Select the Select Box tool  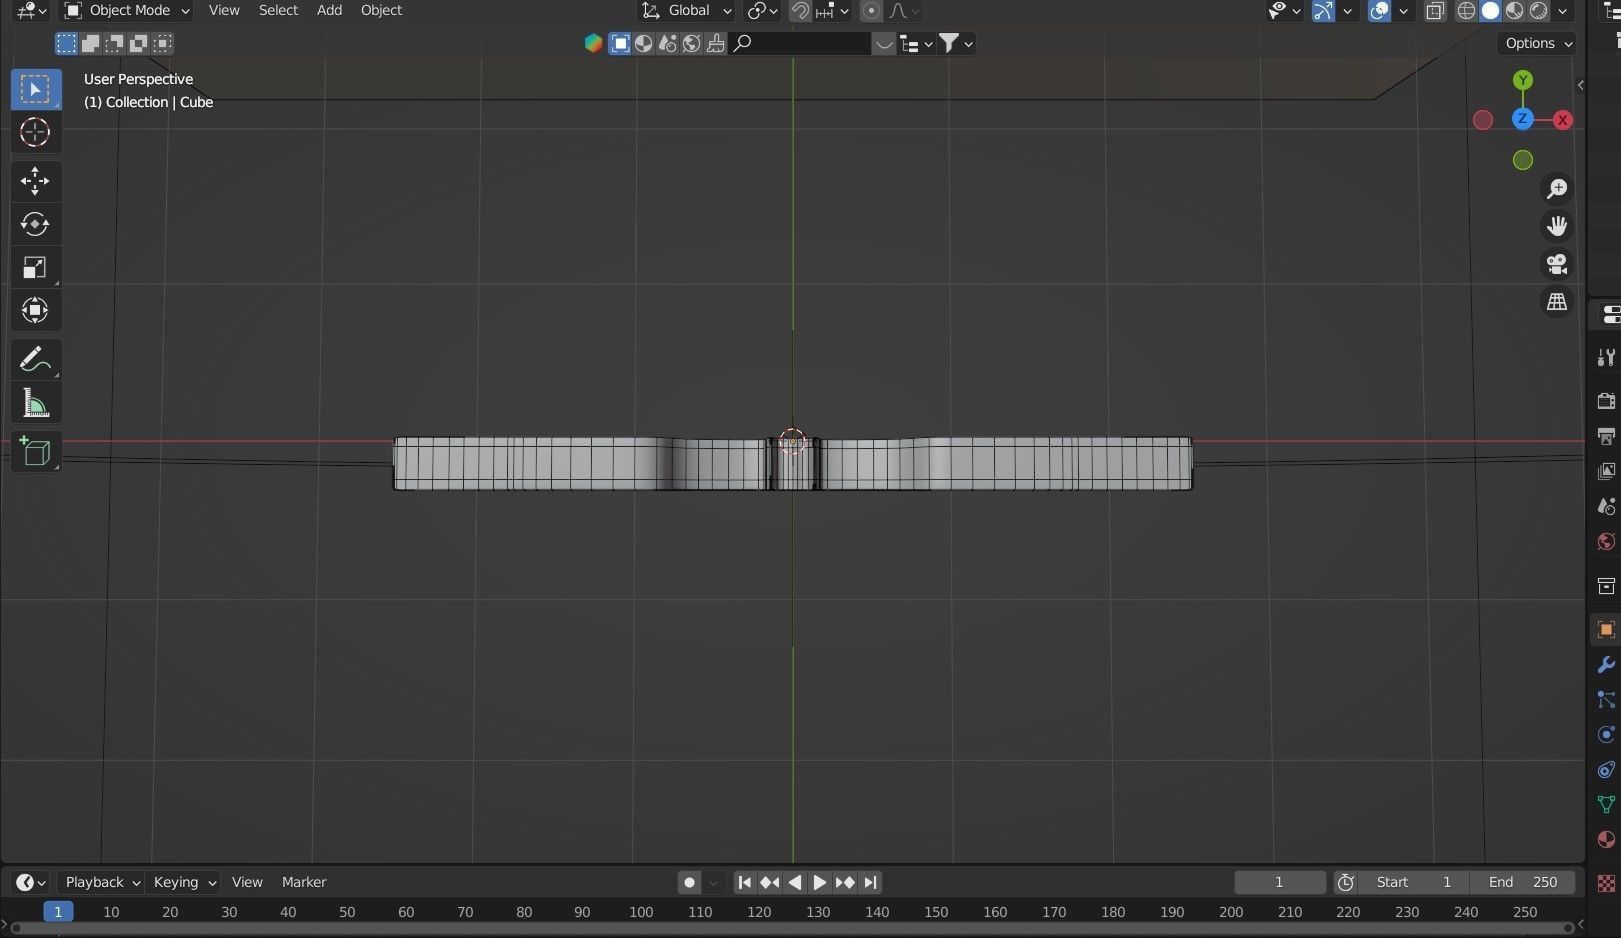(x=36, y=89)
